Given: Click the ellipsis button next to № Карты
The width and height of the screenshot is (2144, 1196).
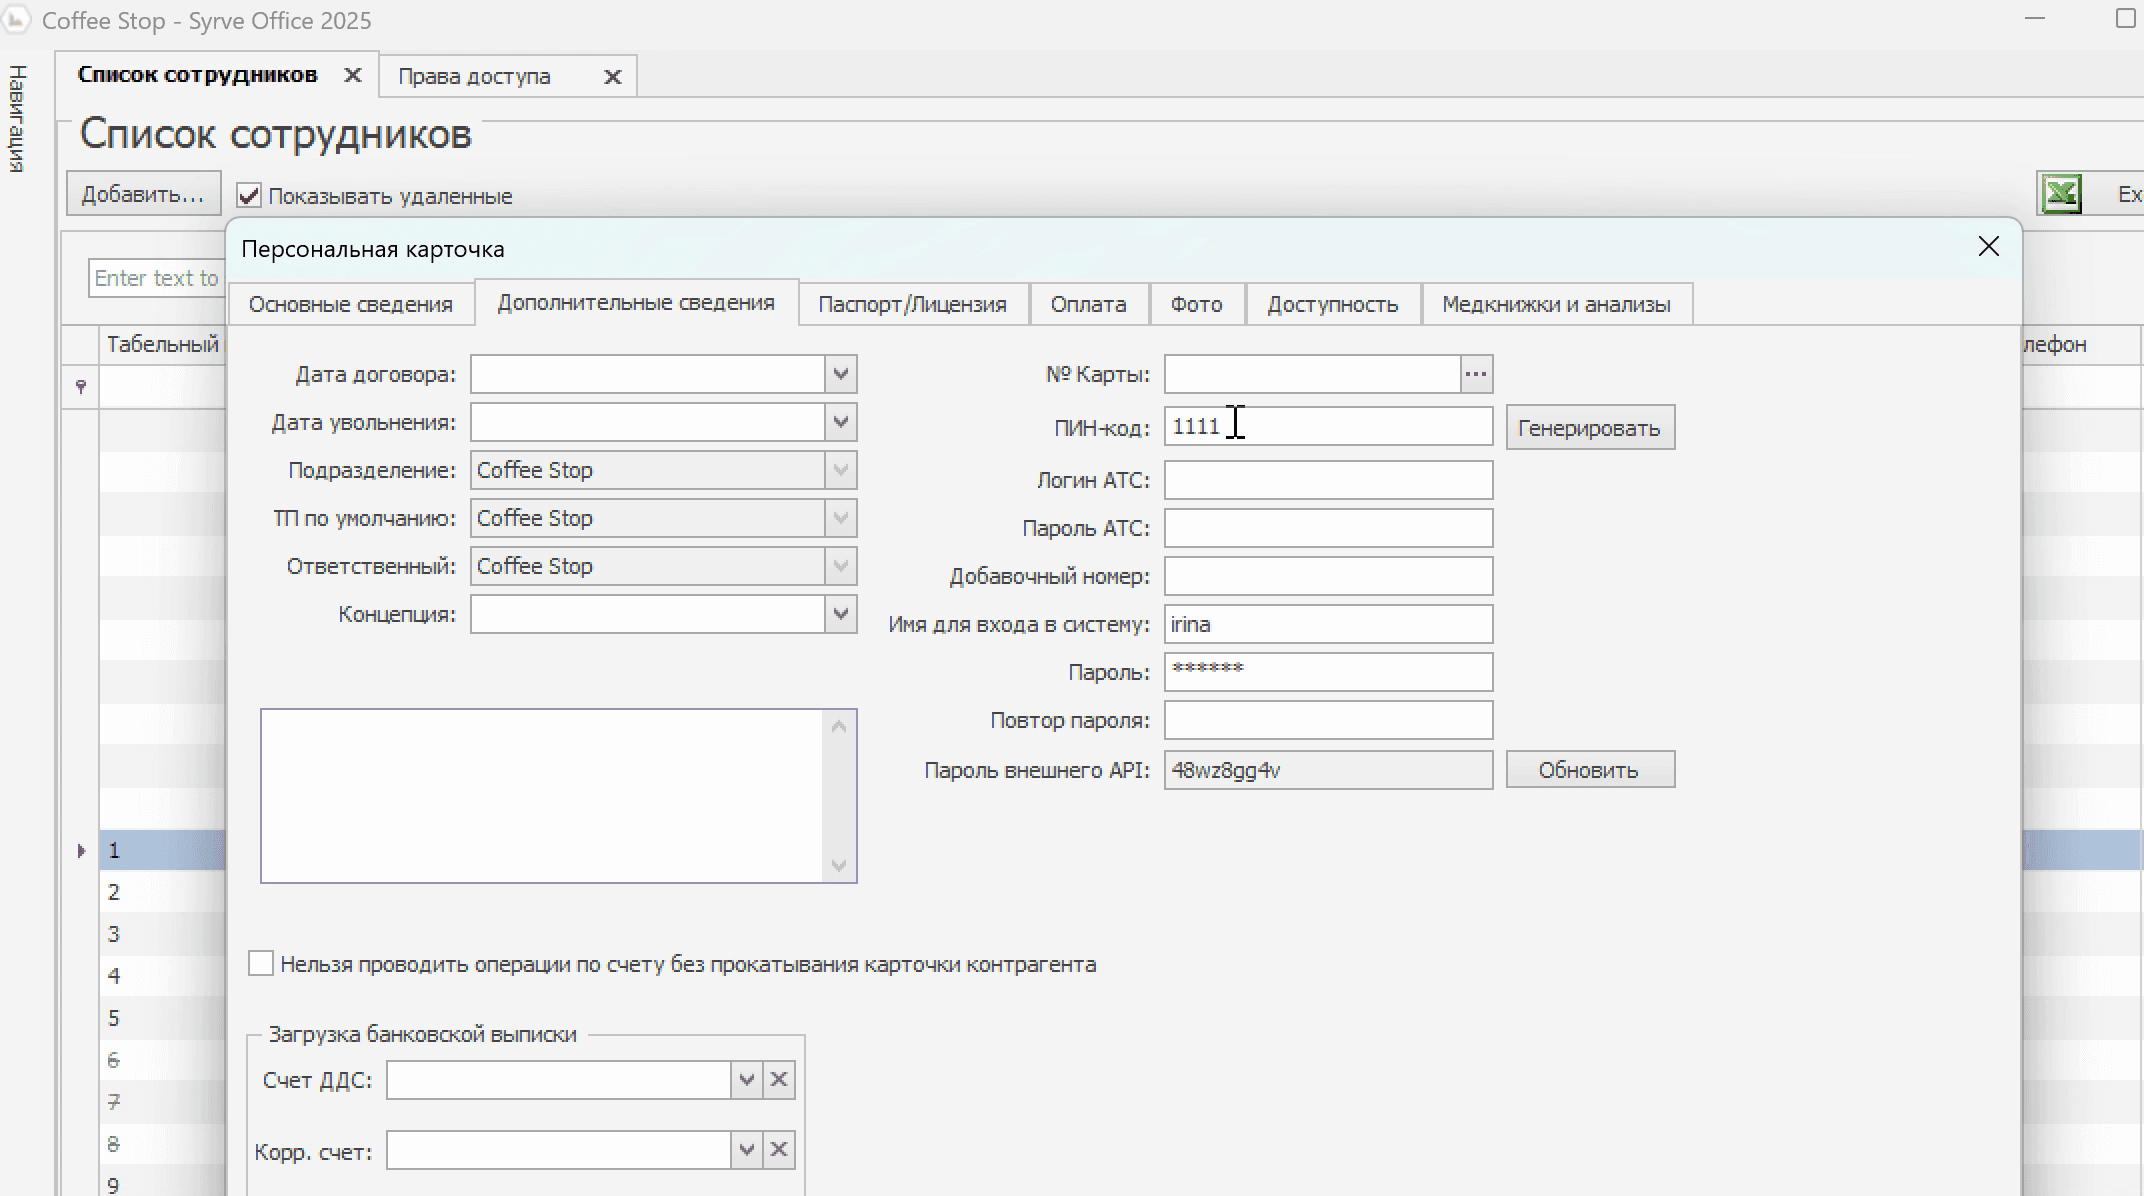Looking at the screenshot, I should (x=1476, y=374).
